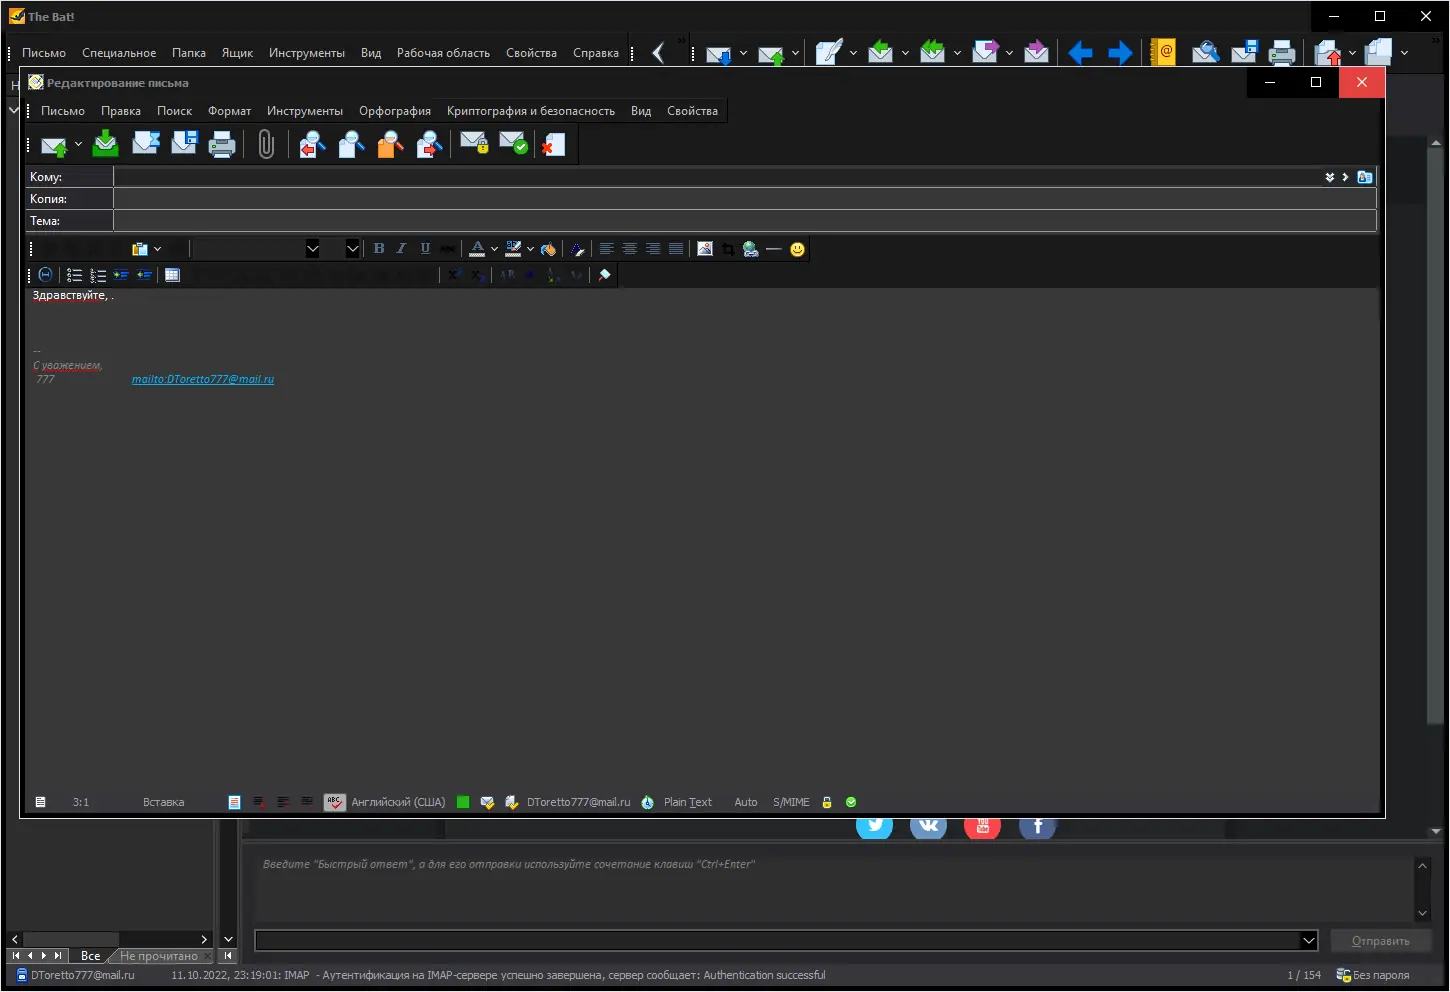This screenshot has height=992, width=1450.
Task: Click the orange page magnifier icon
Action: coord(390,145)
